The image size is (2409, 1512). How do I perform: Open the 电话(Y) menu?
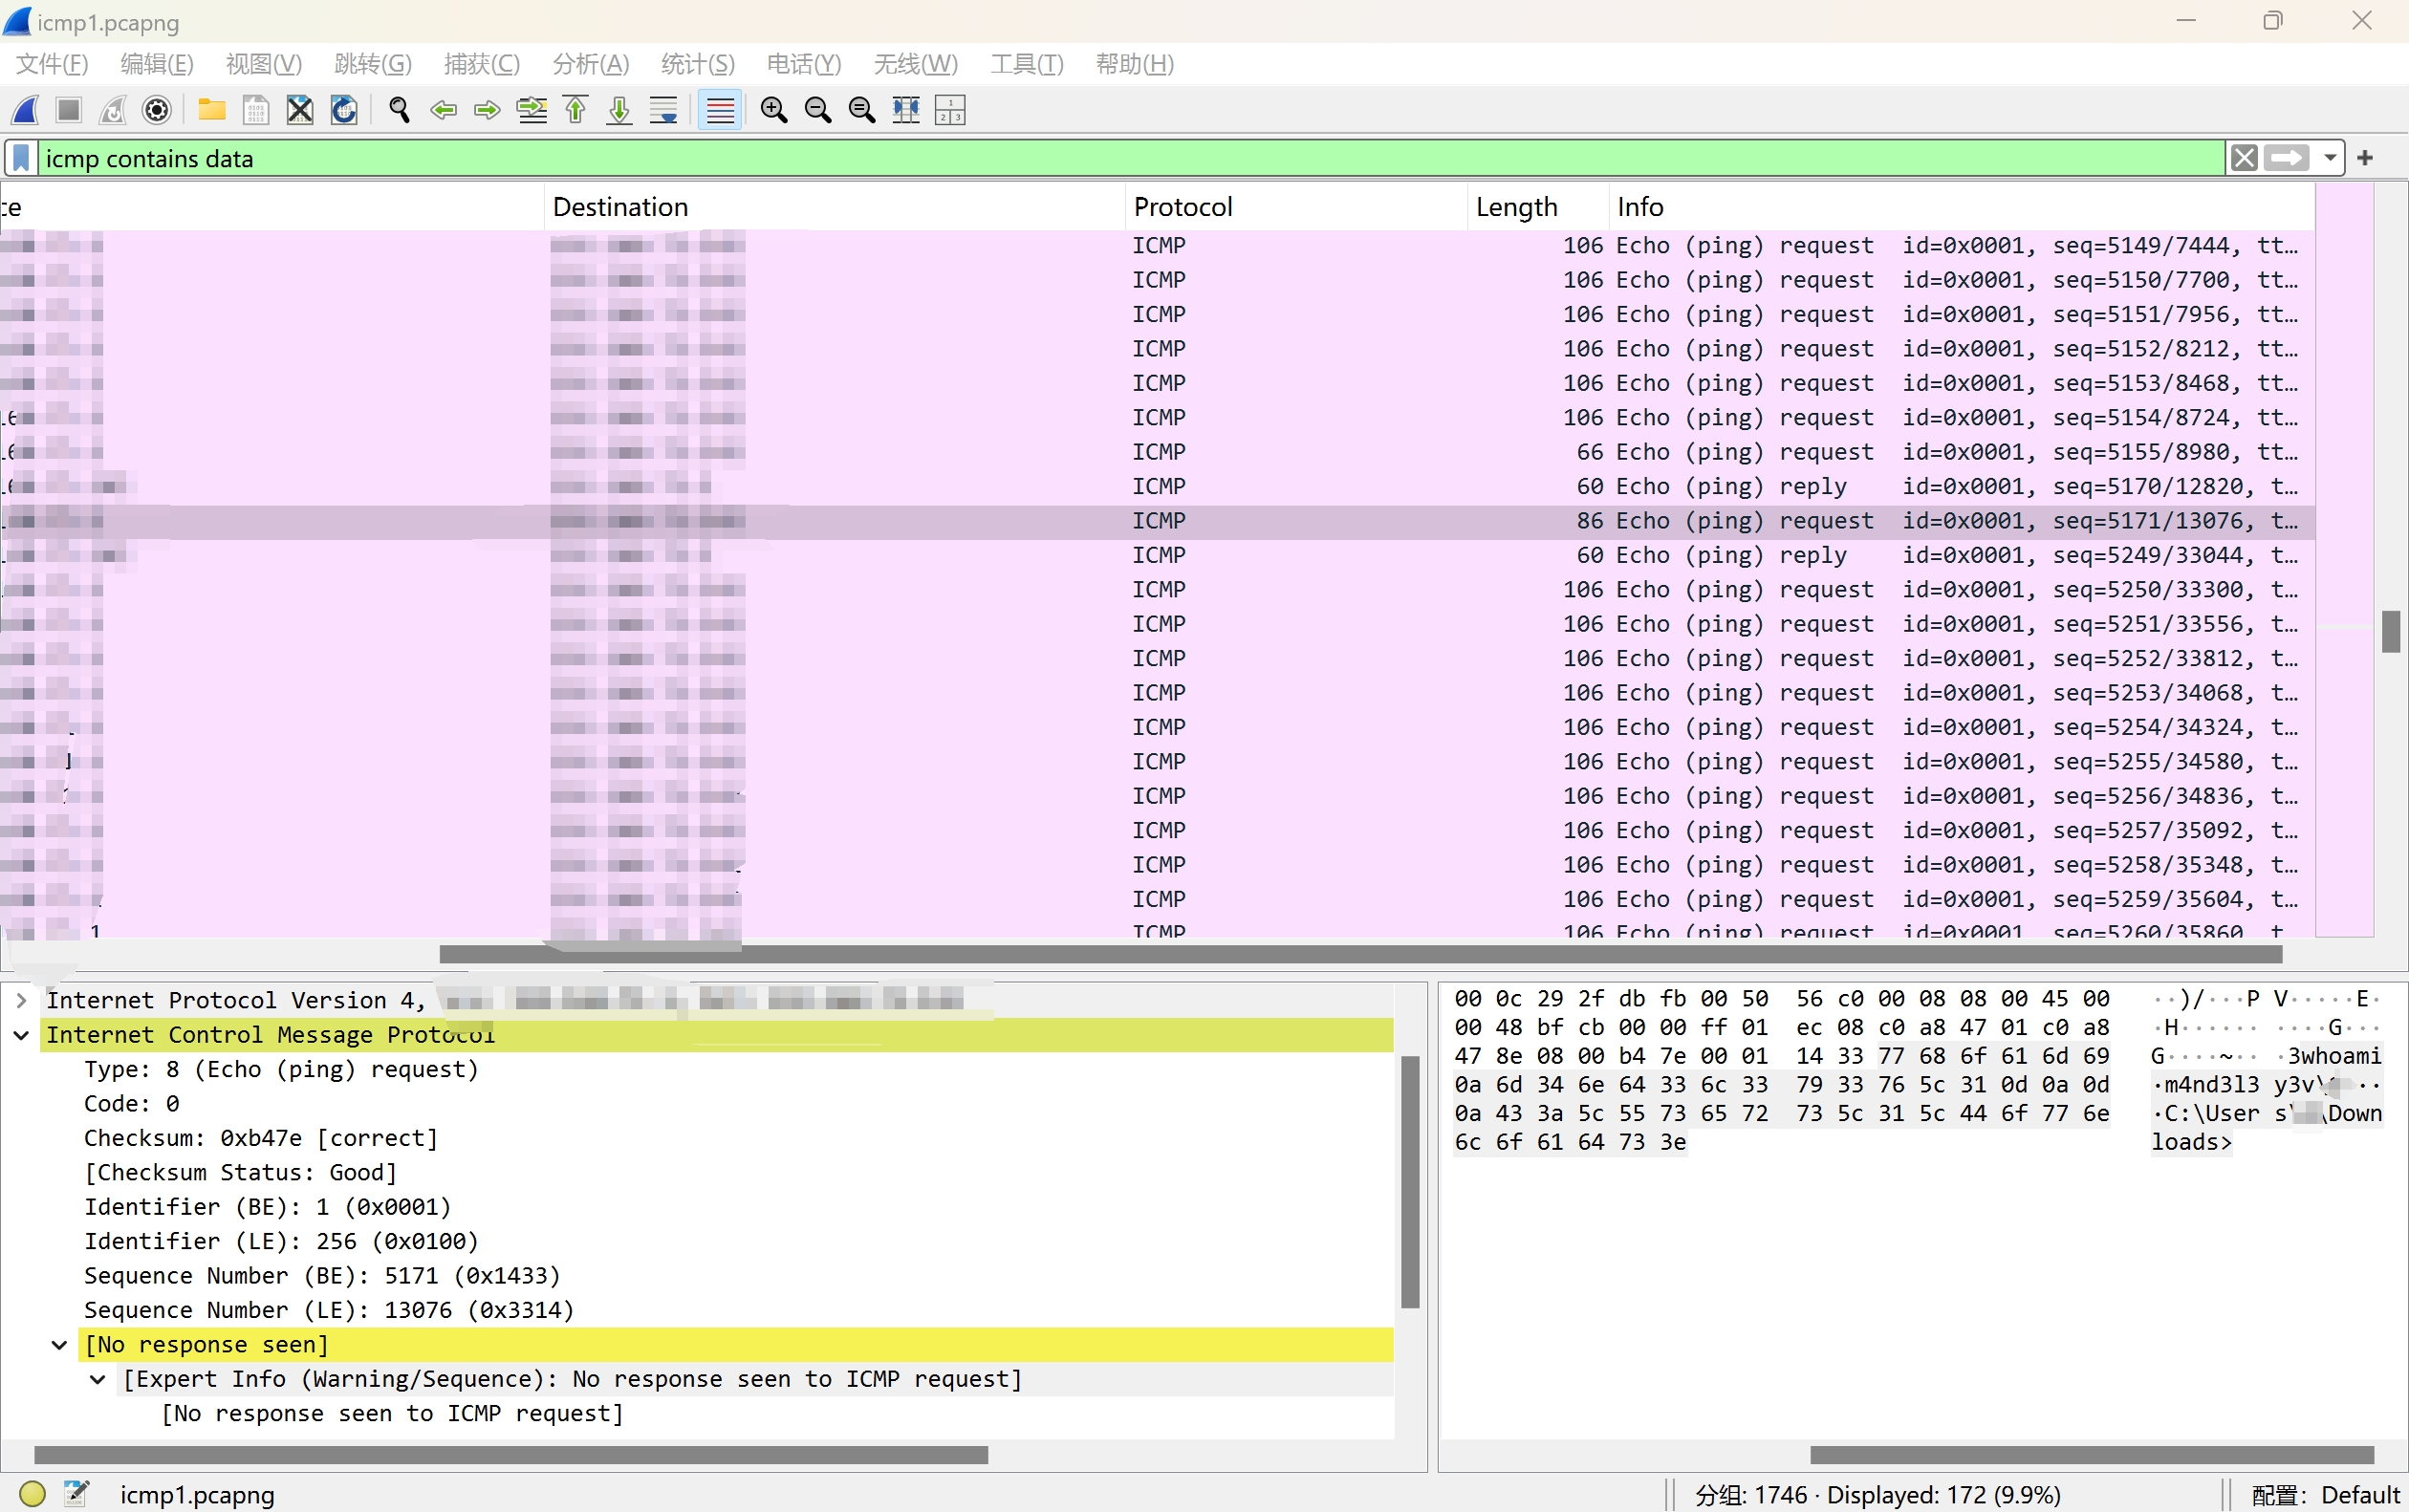pos(804,64)
